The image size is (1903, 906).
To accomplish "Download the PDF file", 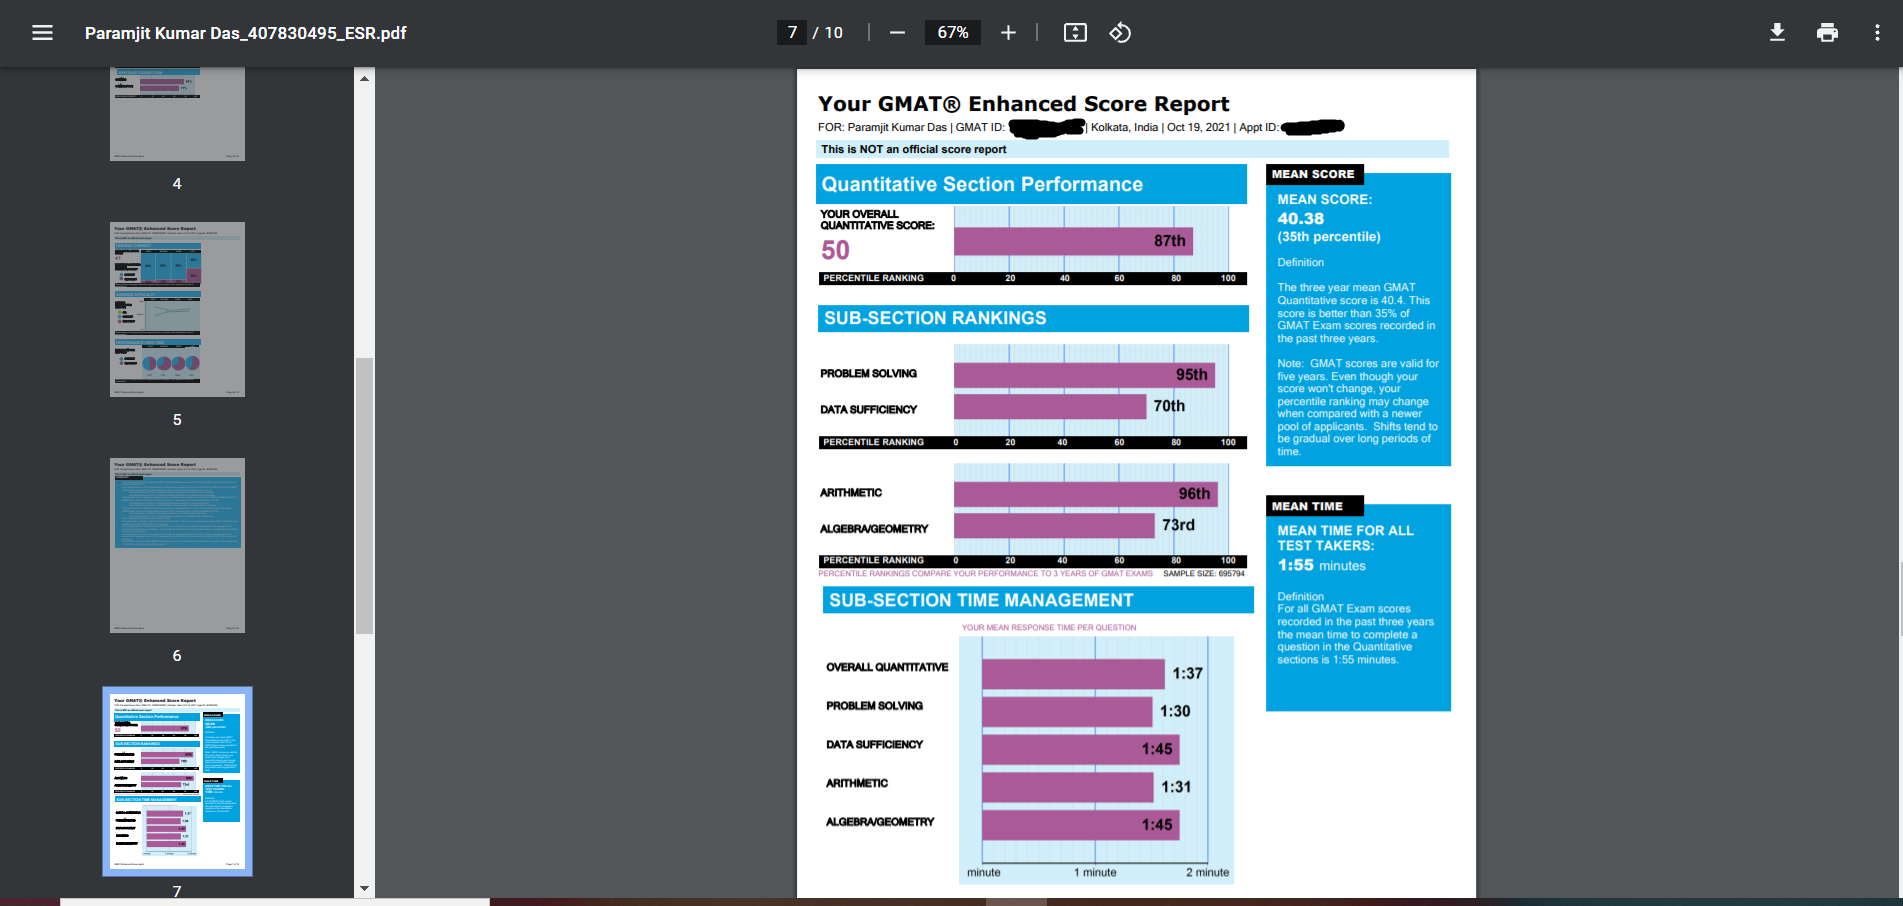I will [x=1777, y=32].
